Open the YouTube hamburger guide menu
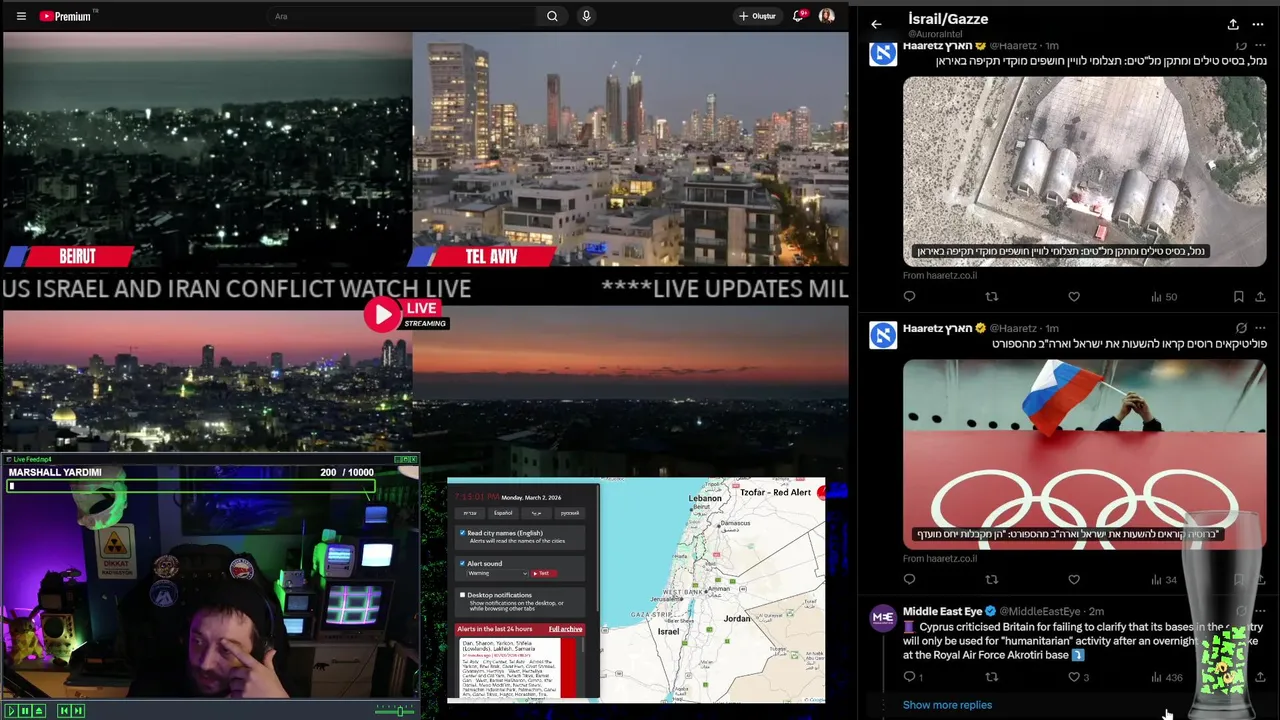Image resolution: width=1280 pixels, height=720 pixels. tap(21, 16)
